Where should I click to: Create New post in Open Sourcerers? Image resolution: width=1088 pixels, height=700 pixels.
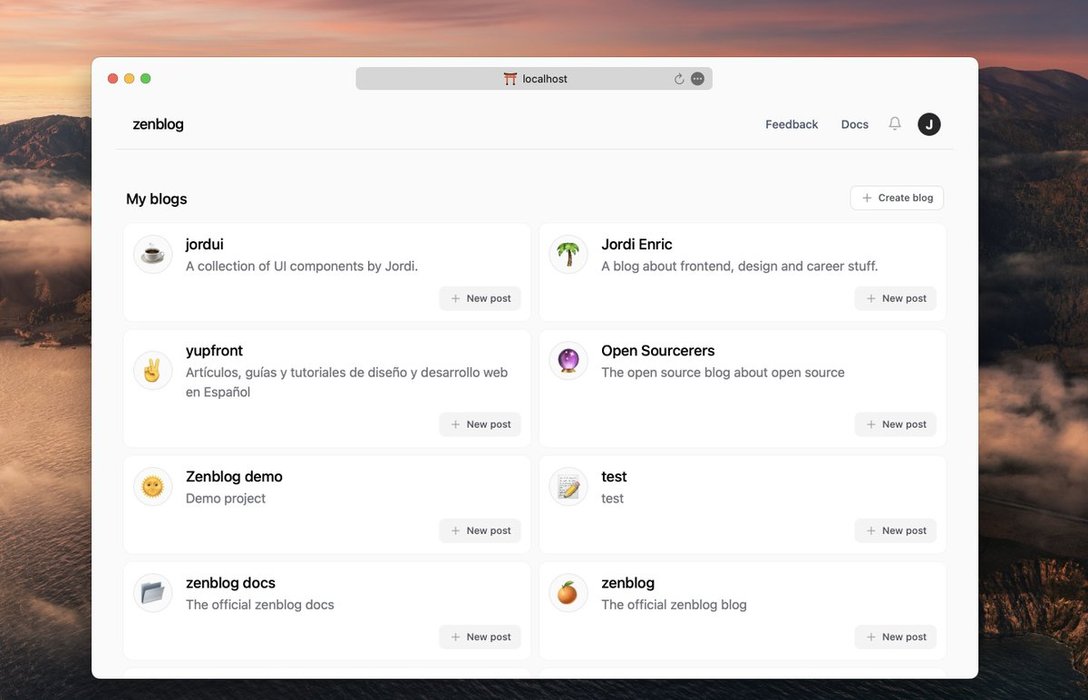(x=895, y=425)
